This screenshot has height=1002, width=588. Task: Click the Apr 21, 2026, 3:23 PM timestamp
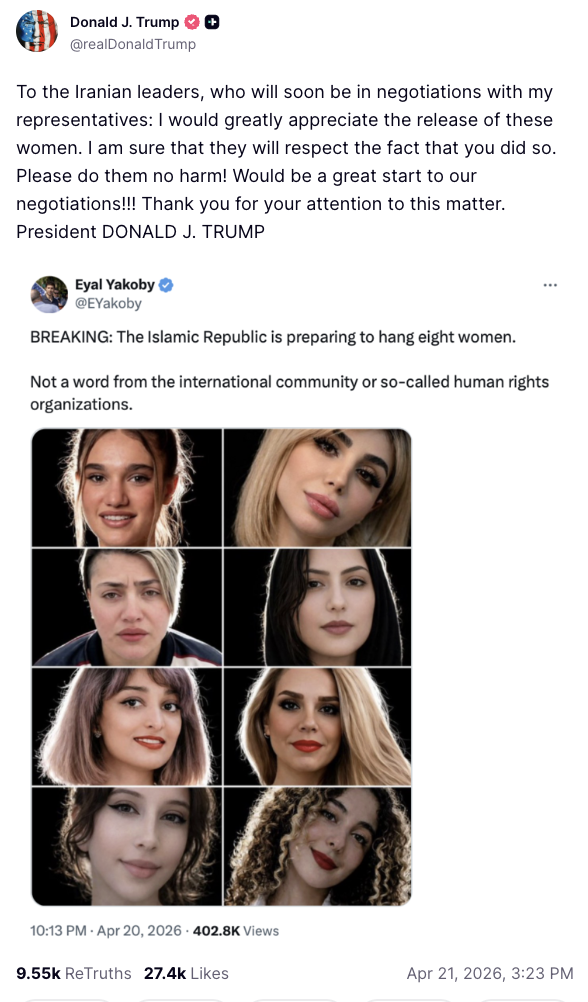click(x=490, y=973)
